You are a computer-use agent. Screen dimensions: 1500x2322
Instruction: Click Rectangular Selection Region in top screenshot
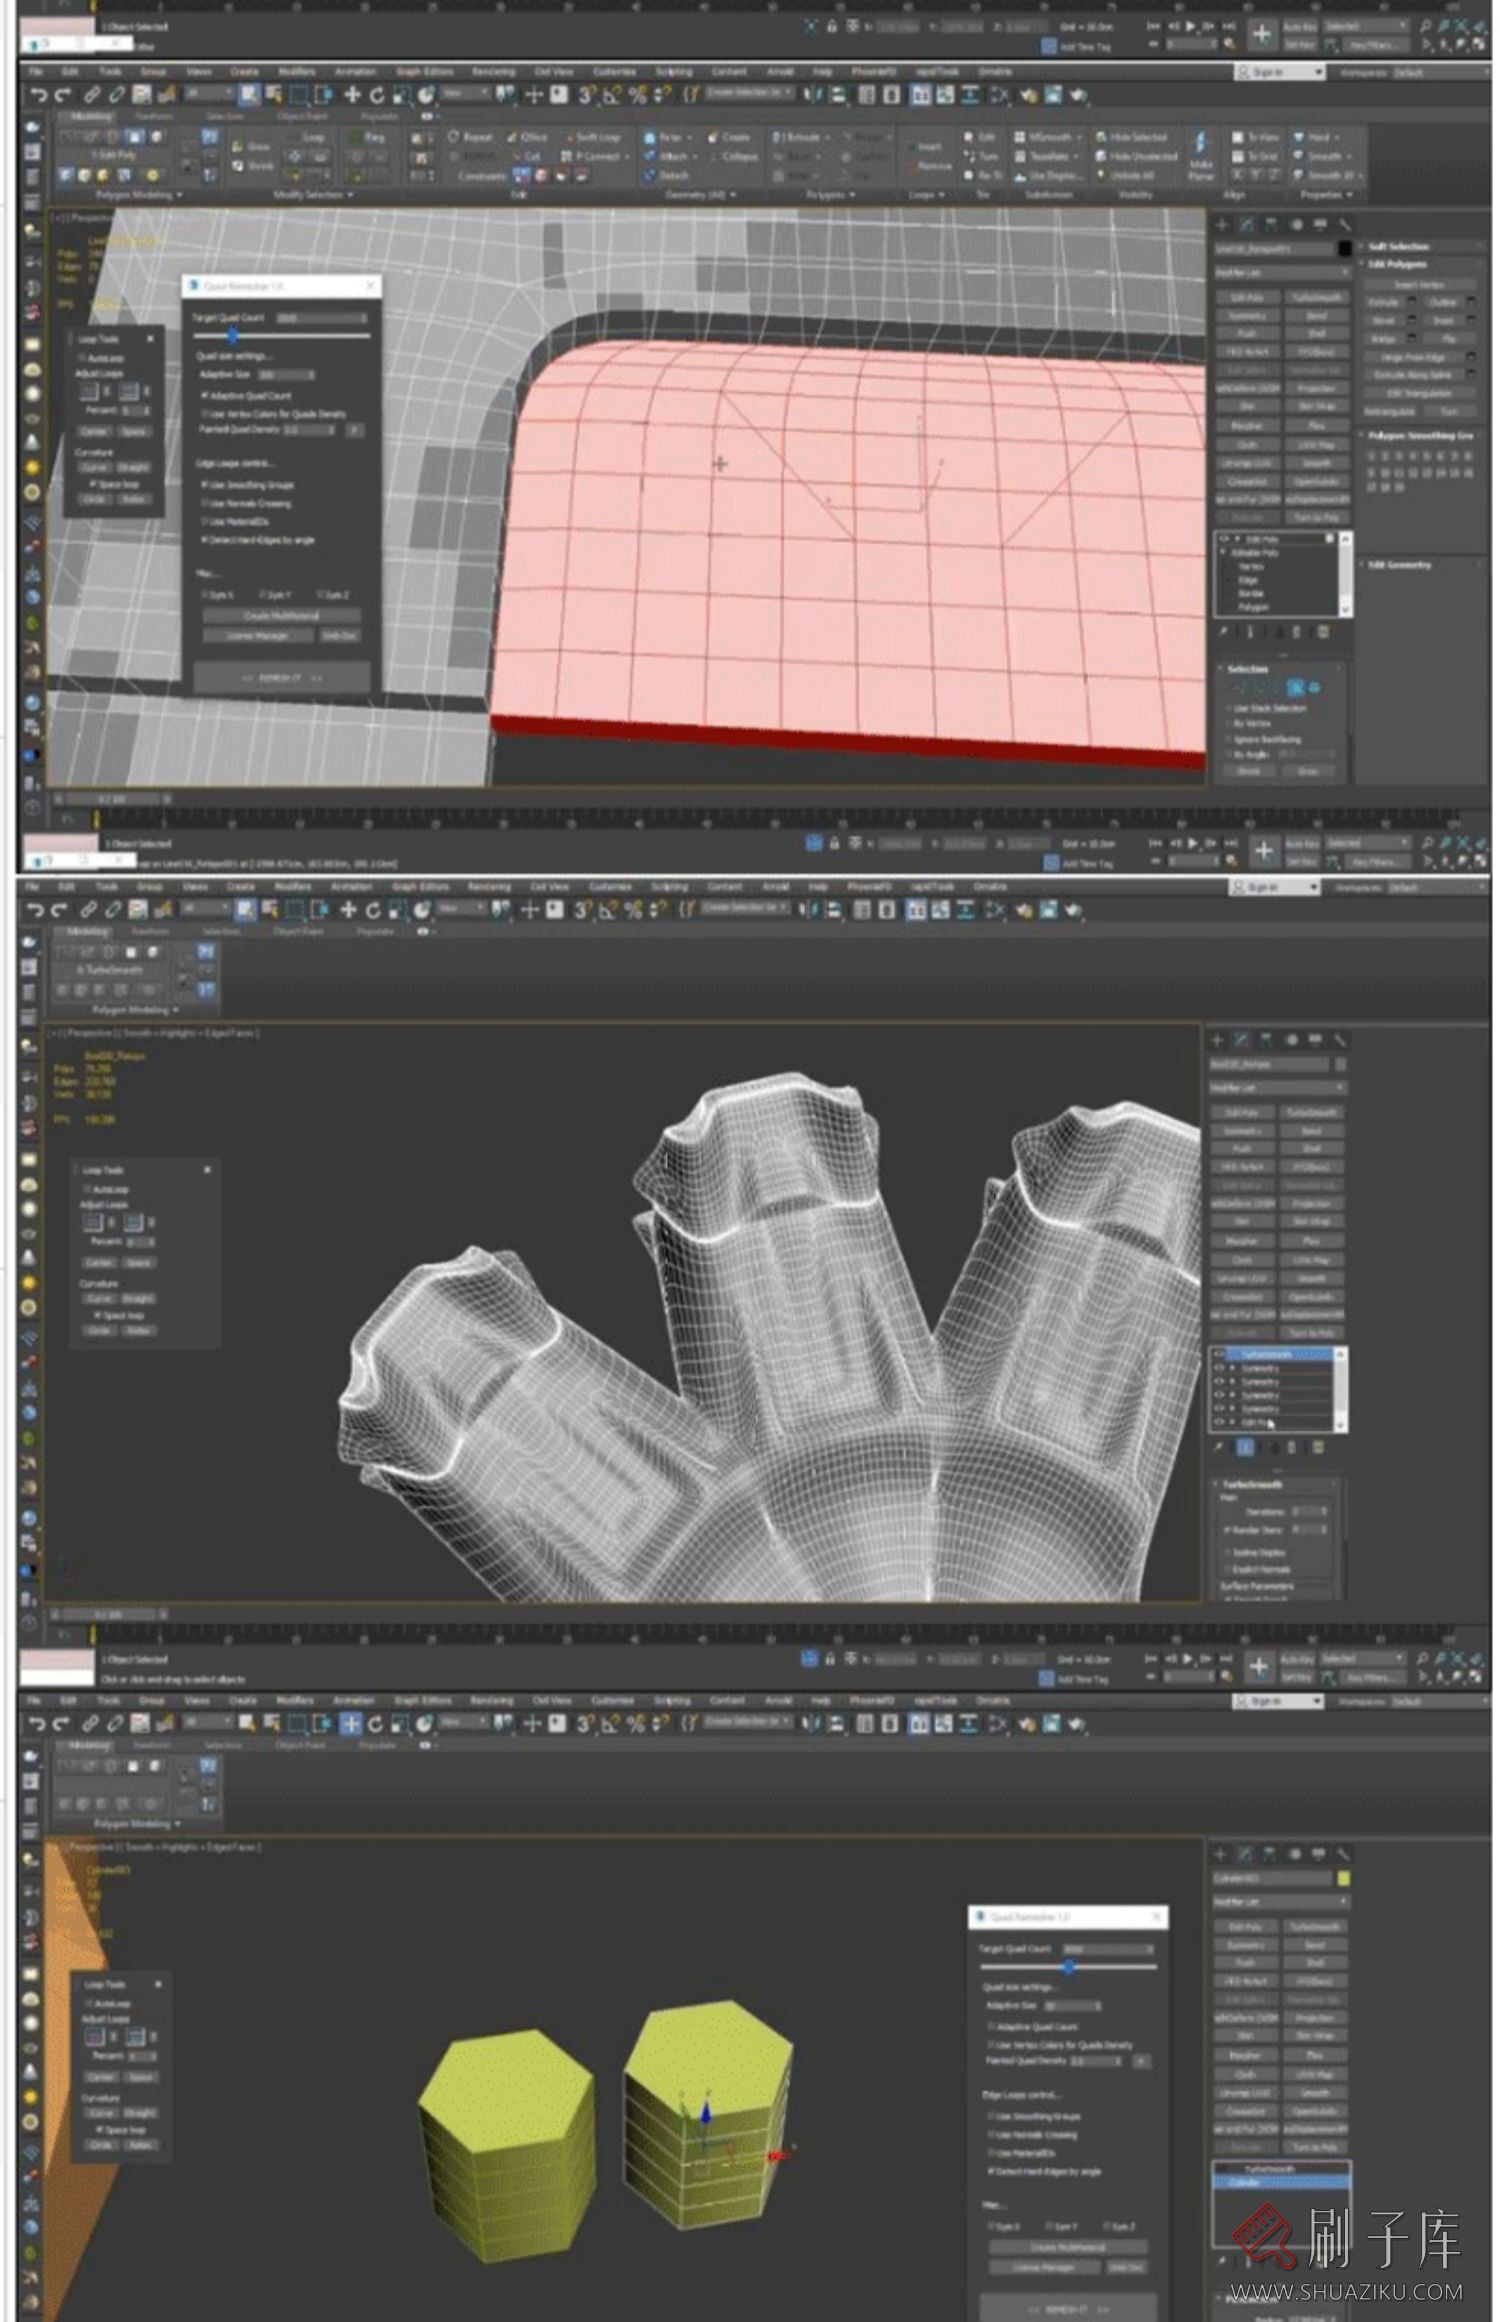[298, 95]
